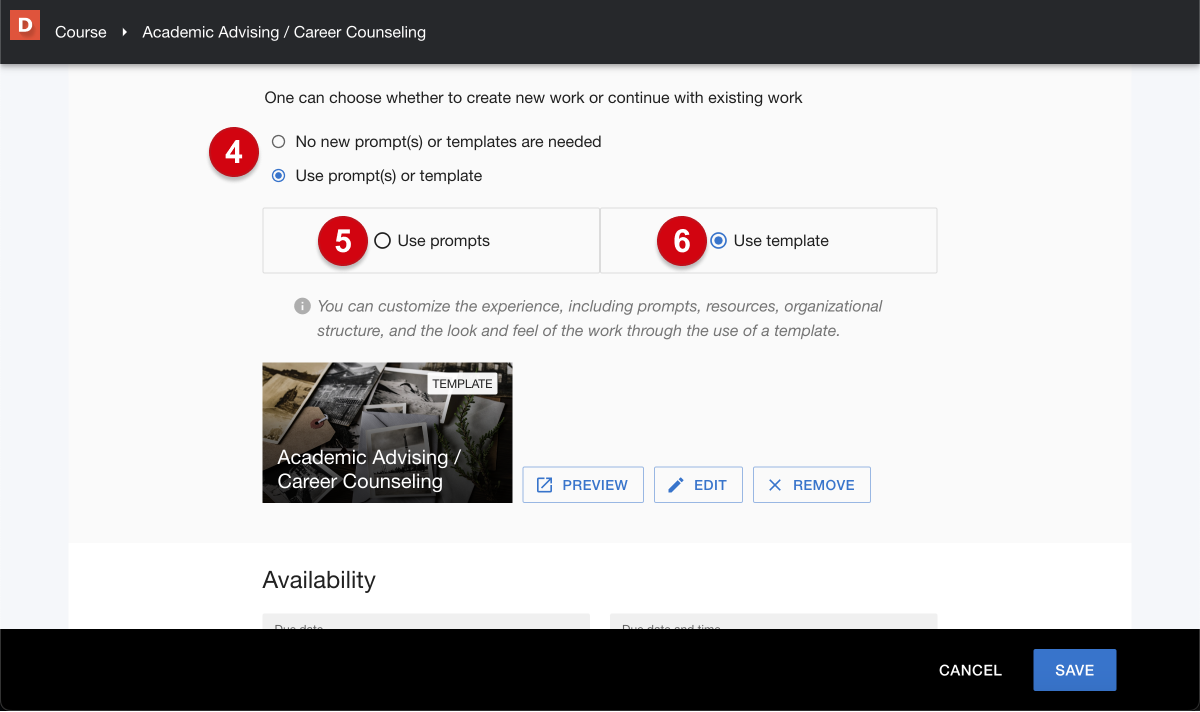The height and width of the screenshot is (712, 1200).
Task: Preview the selected template
Action: (583, 485)
